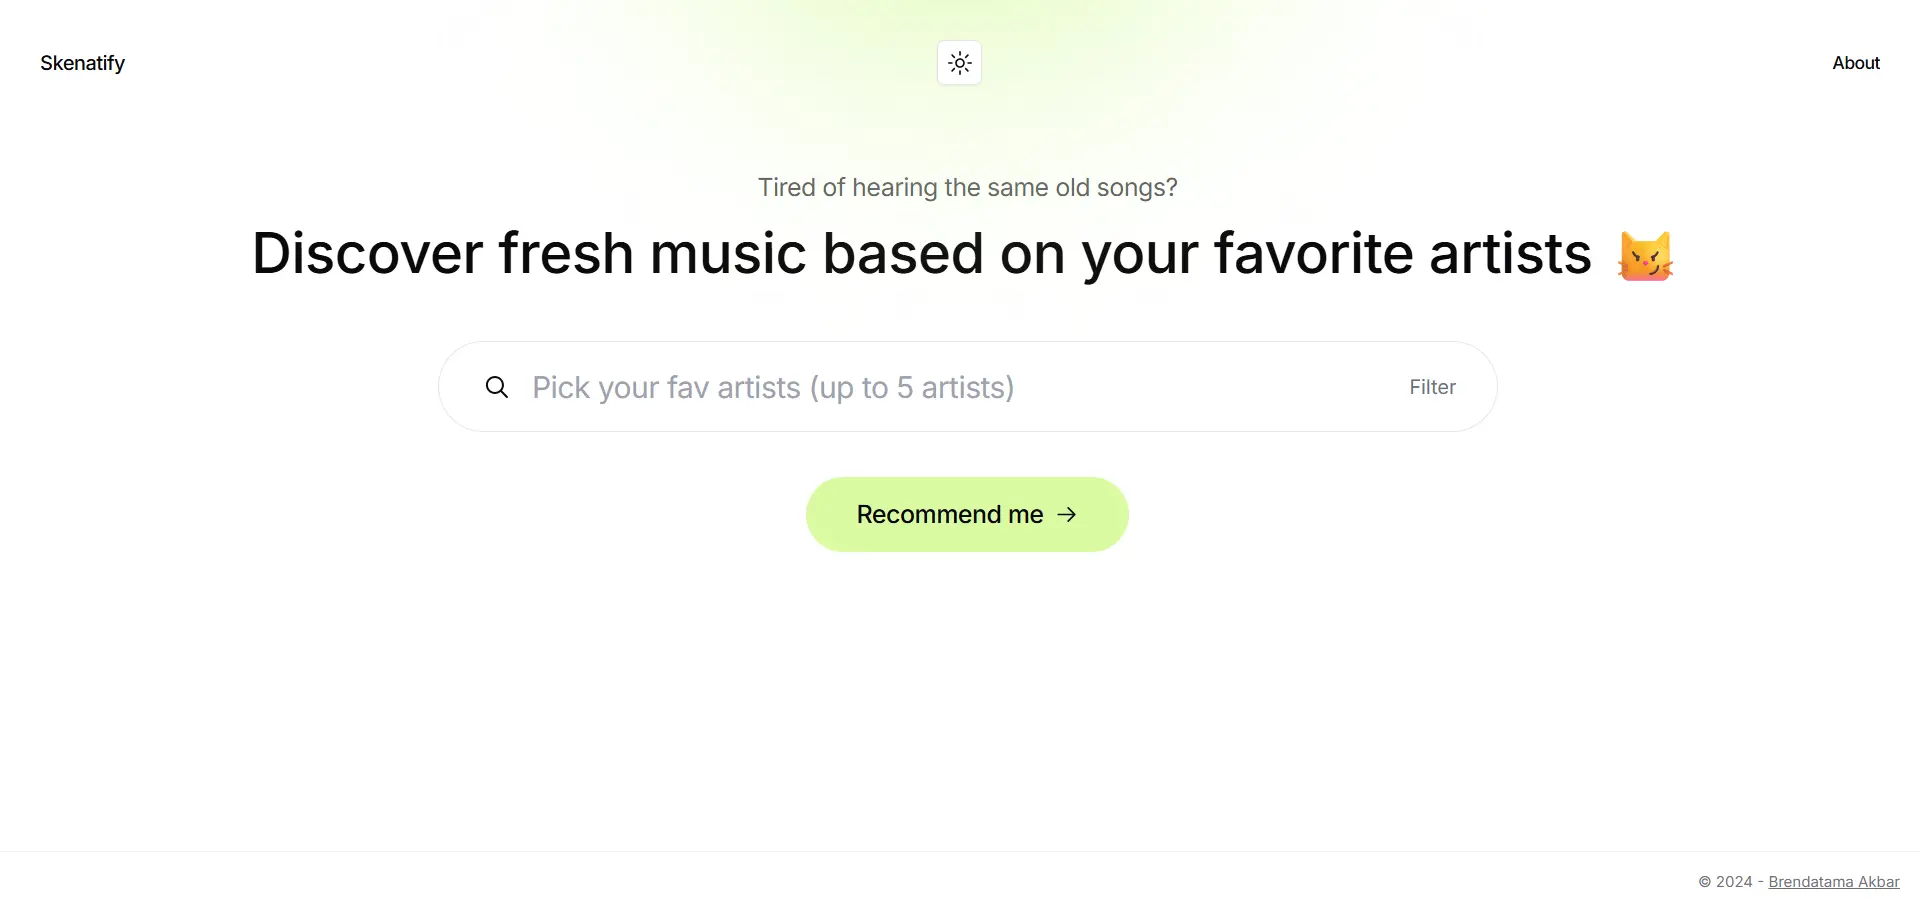Click the 'Discover fresh music' headline
This screenshot has height=912, width=1920.
click(922, 253)
